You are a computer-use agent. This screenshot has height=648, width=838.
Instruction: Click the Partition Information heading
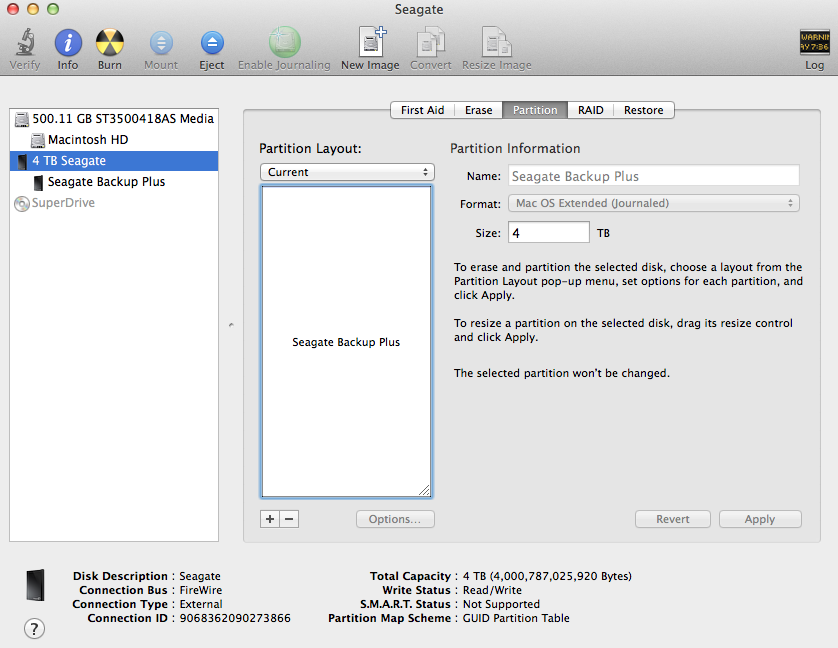tap(515, 149)
